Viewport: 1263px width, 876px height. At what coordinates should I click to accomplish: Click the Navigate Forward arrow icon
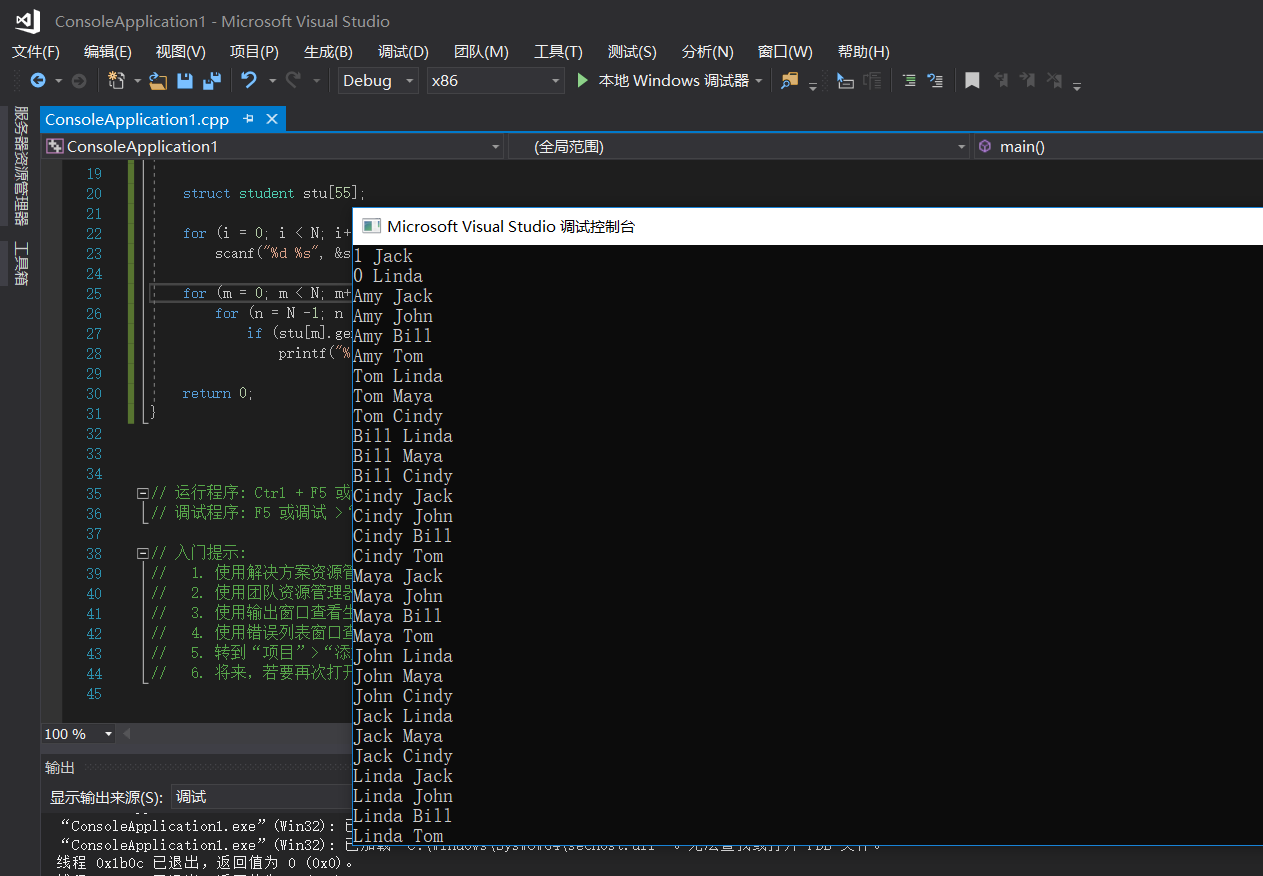(78, 81)
